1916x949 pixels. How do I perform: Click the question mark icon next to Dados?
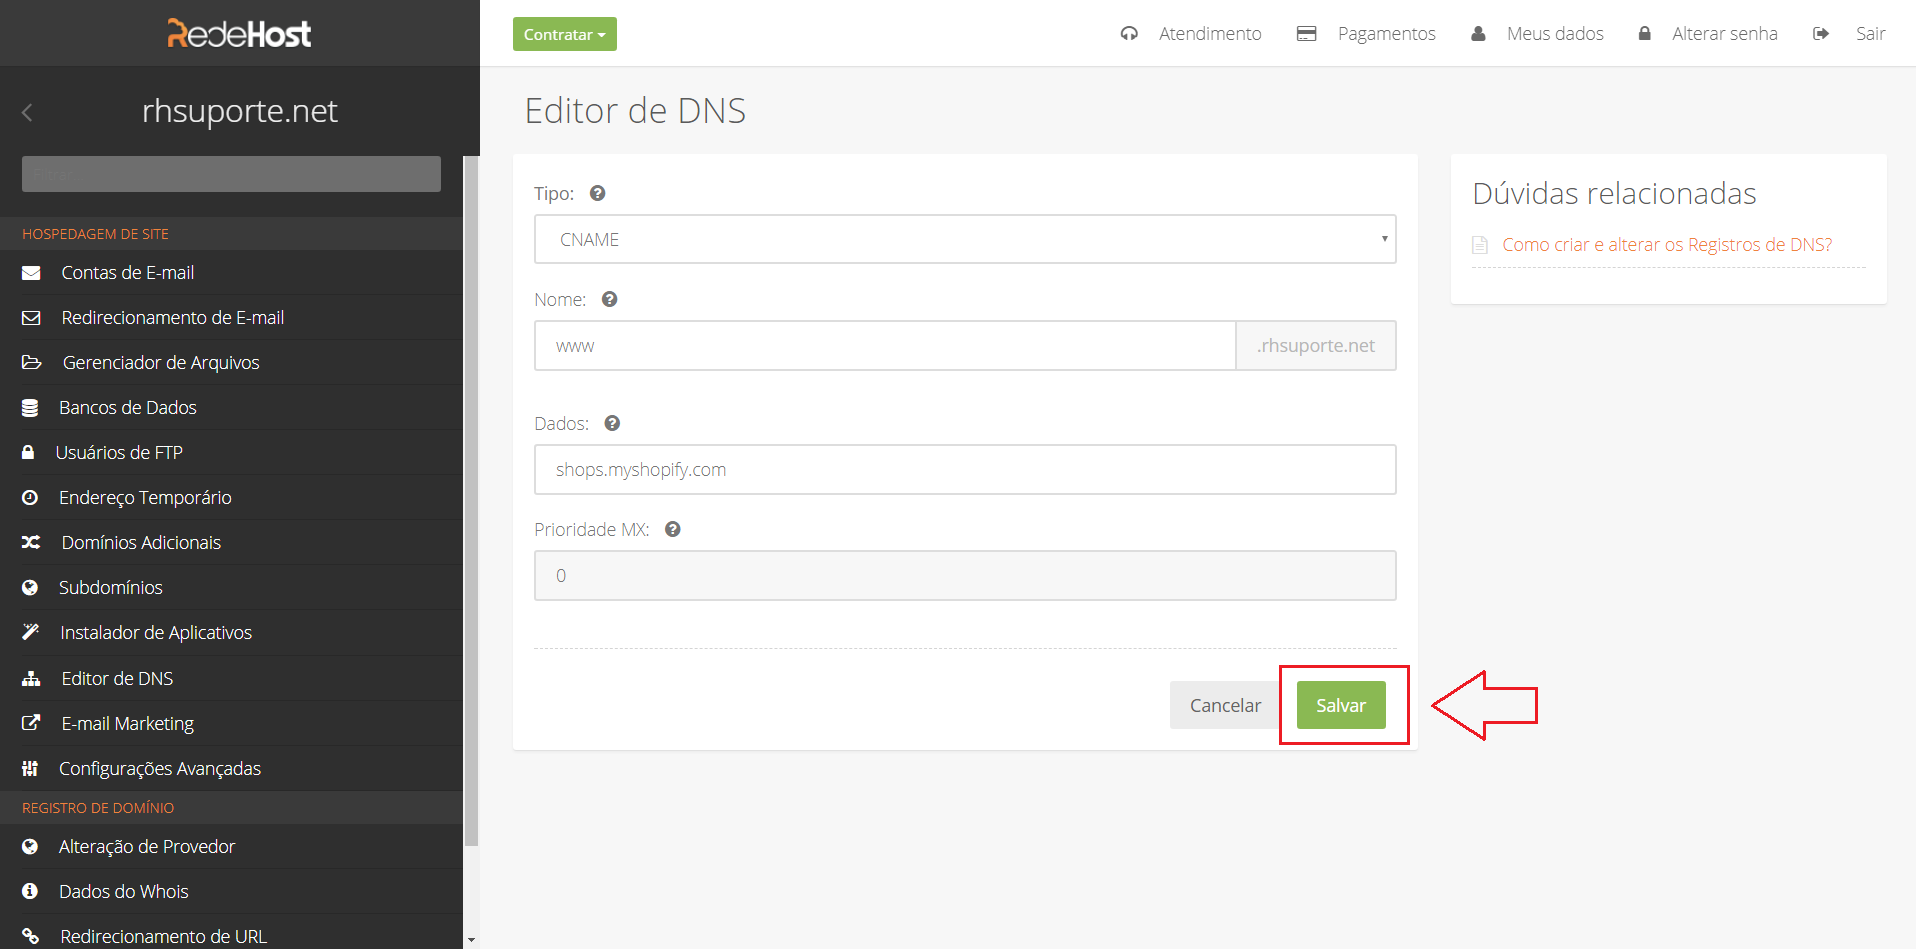[612, 424]
